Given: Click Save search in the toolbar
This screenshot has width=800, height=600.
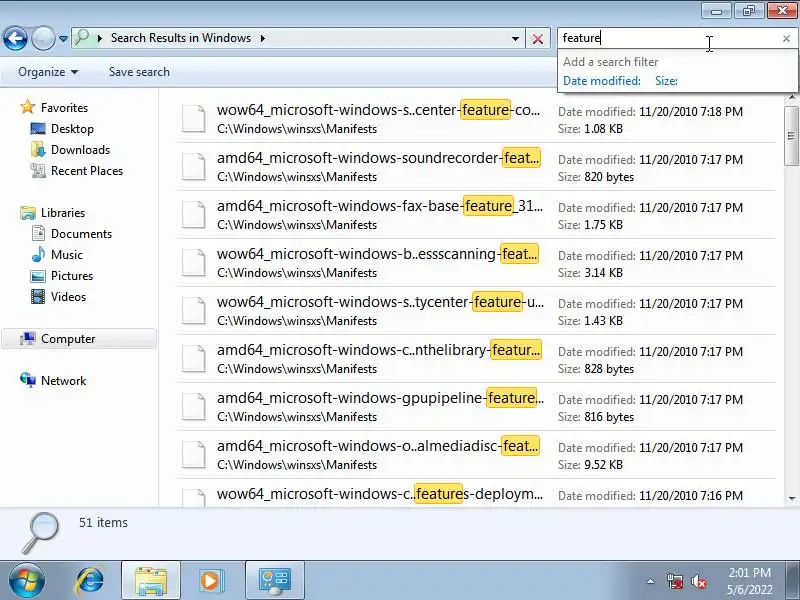Looking at the screenshot, I should point(139,72).
